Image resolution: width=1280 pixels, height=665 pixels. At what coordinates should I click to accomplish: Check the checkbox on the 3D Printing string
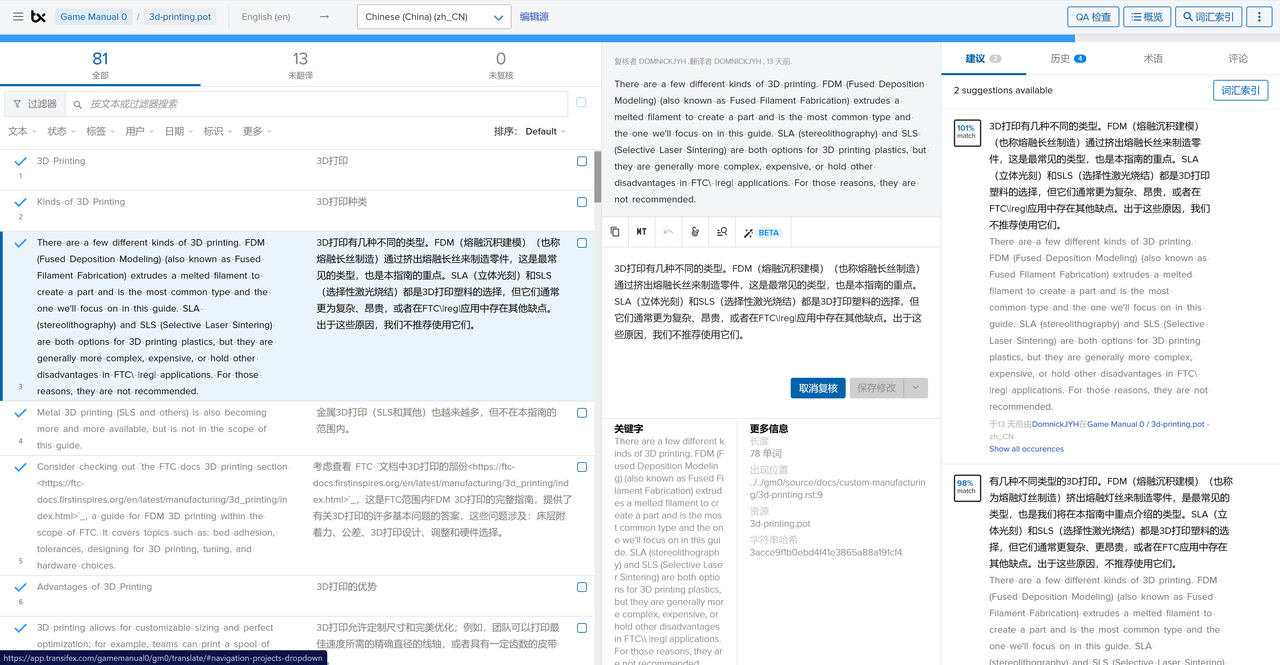(x=581, y=161)
